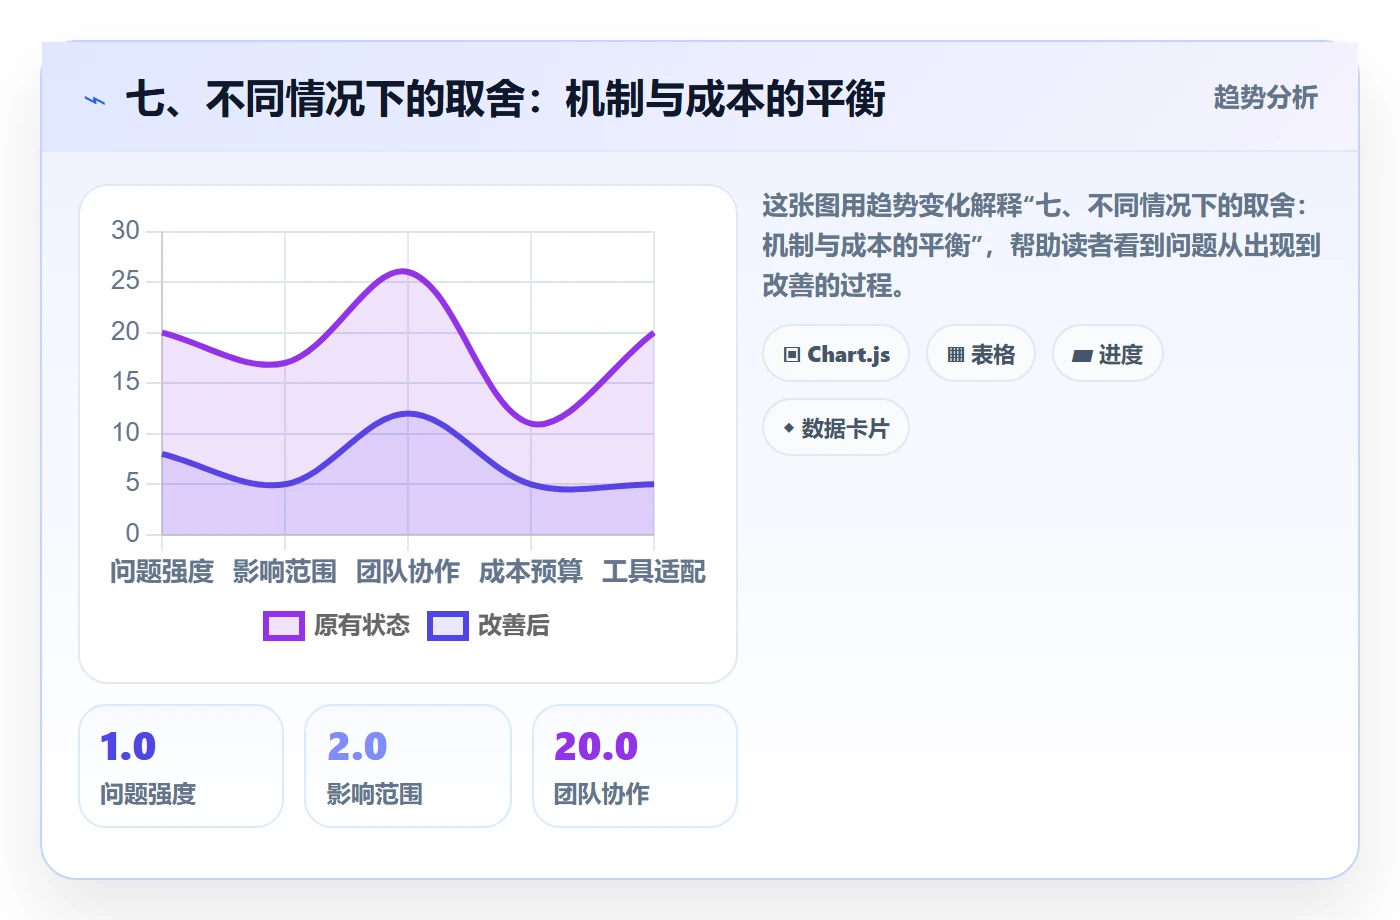This screenshot has height=920, width=1400.
Task: Click the 团队协作 chart axis label
Action: pos(408,572)
